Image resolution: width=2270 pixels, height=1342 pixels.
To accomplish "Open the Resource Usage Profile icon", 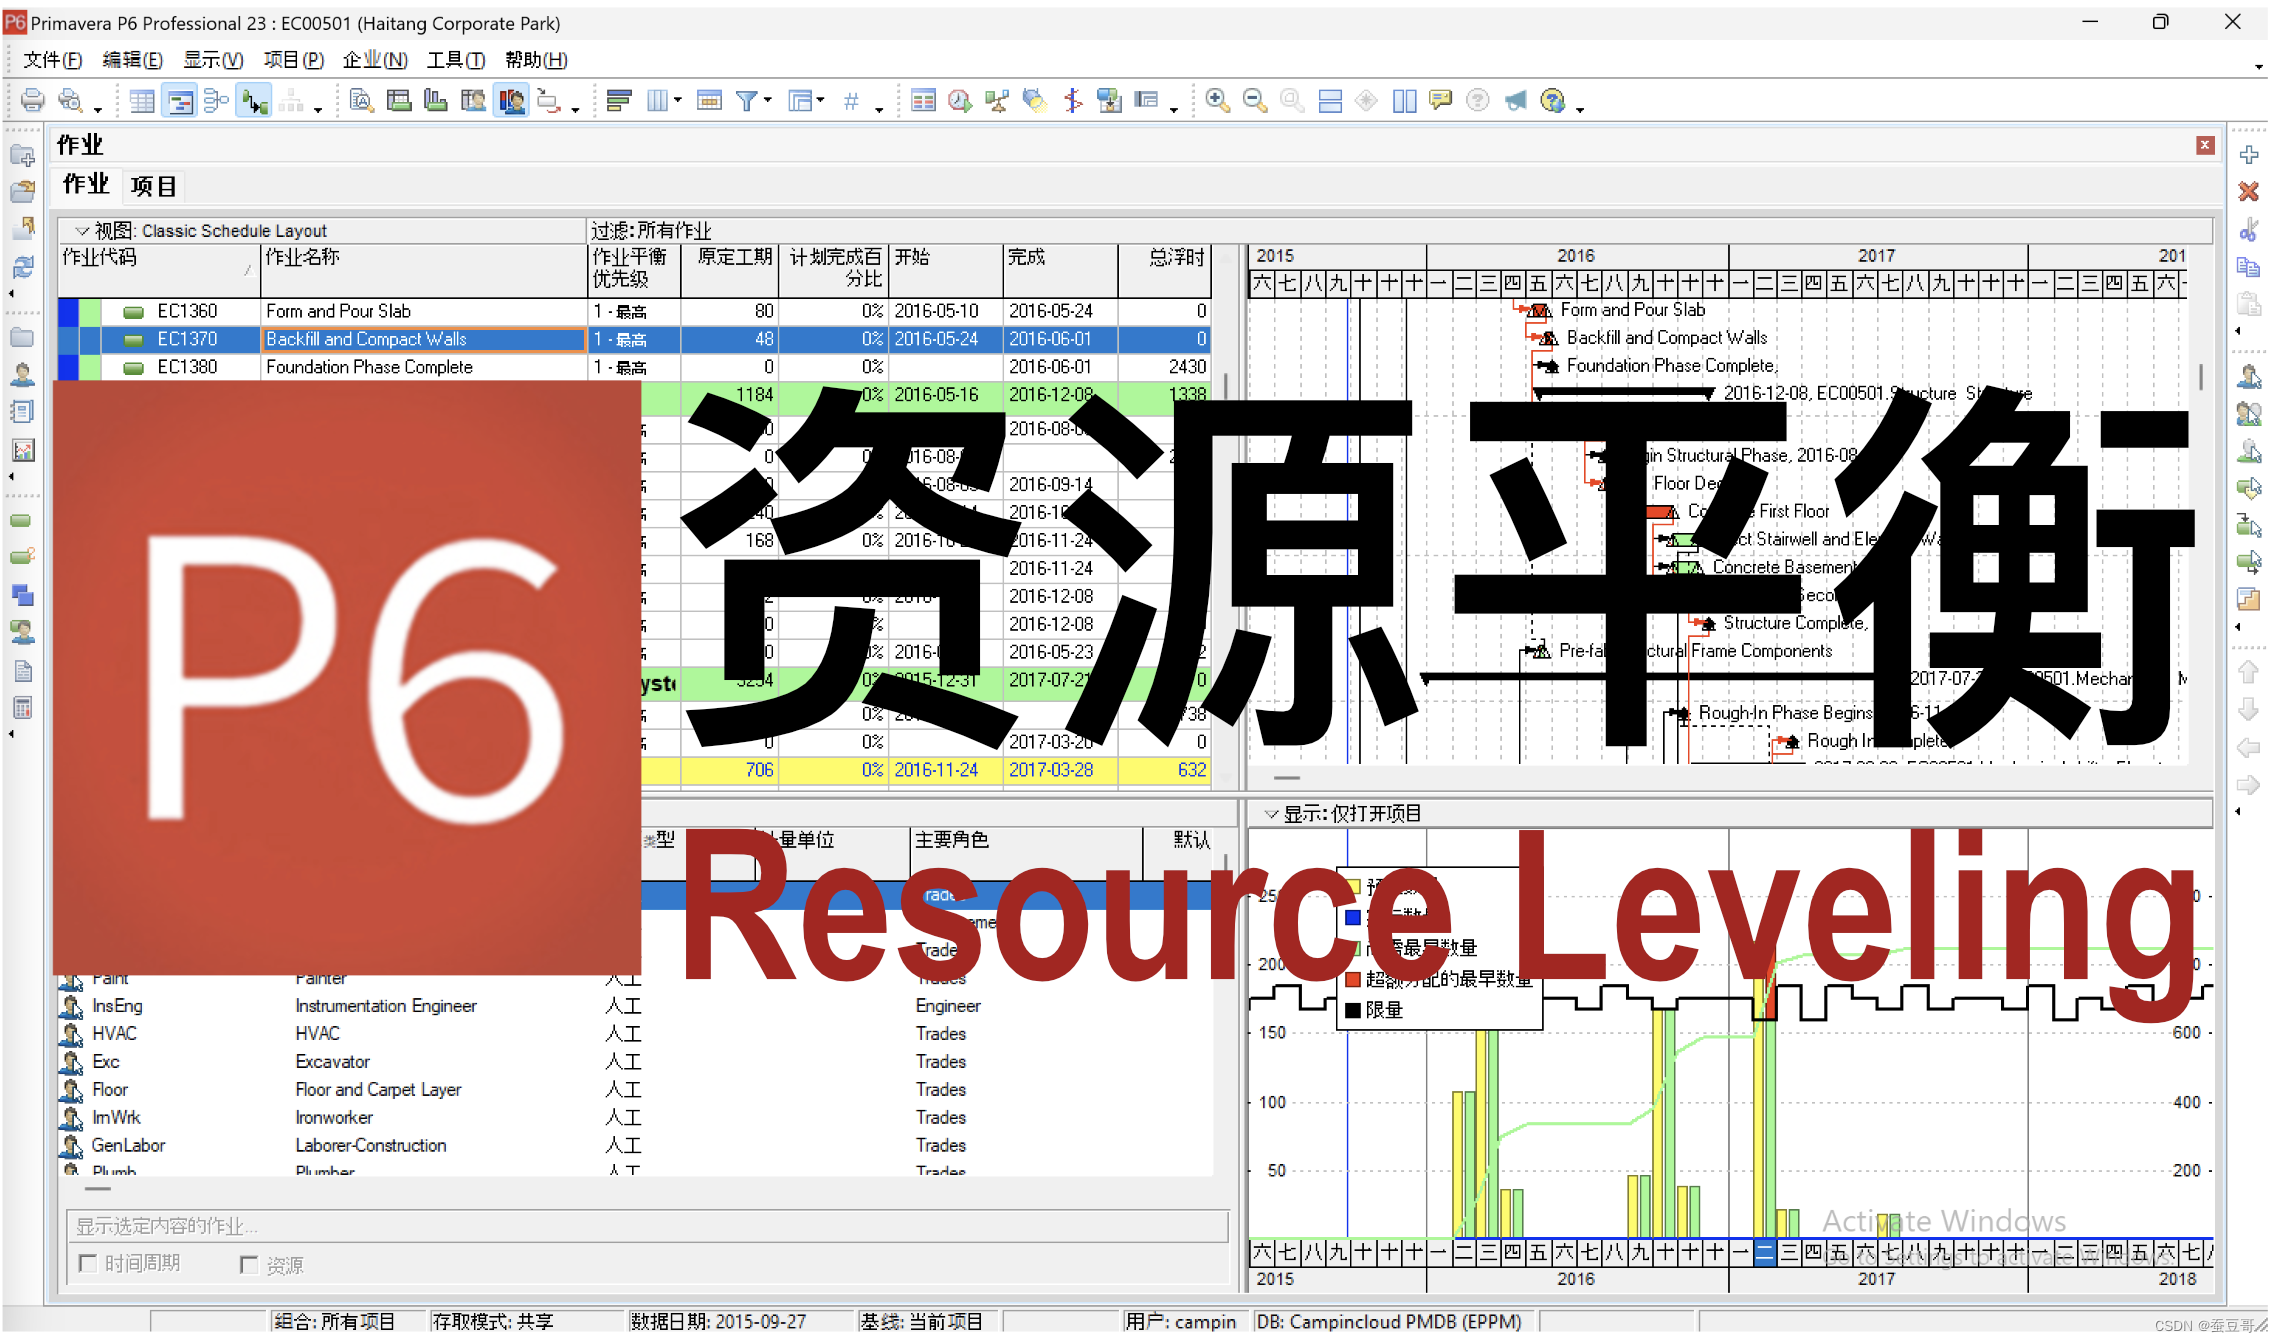I will point(511,100).
